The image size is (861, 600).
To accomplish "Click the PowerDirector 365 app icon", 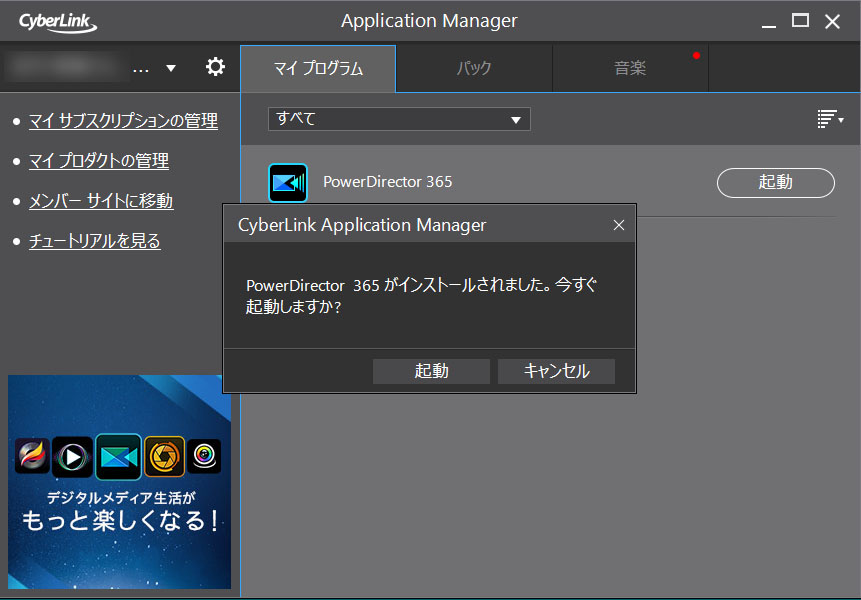I will 288,183.
